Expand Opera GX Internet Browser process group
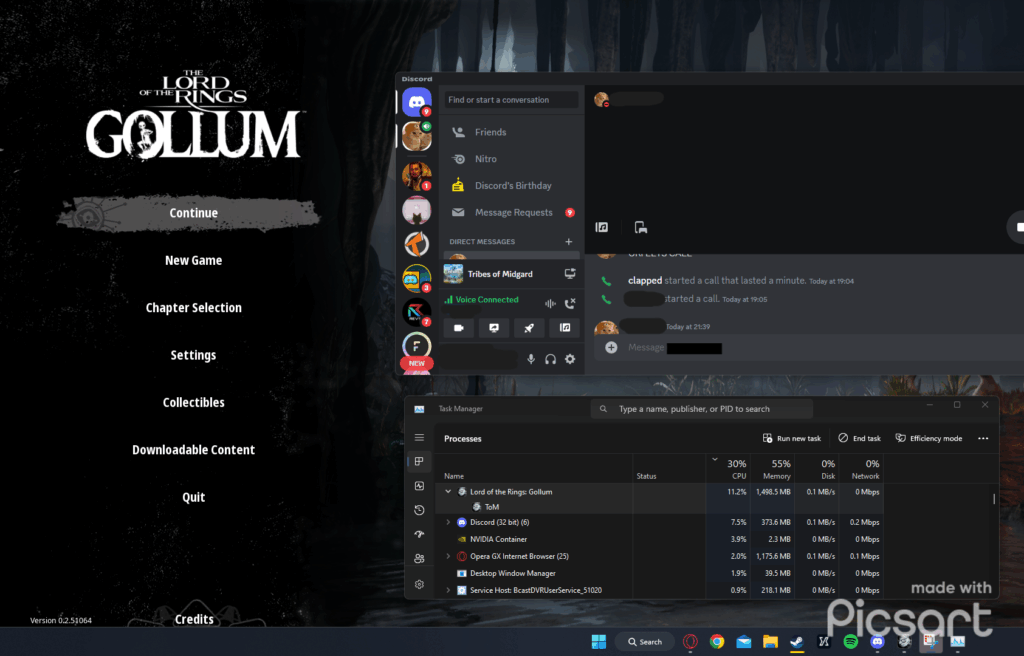Screen dimensions: 1024x656 (448, 556)
